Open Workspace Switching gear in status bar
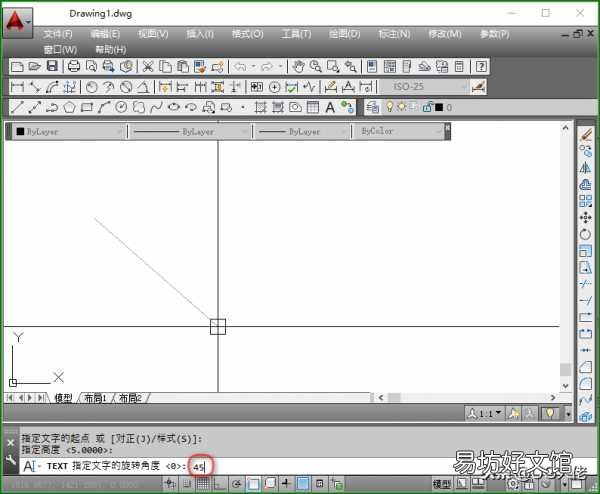This screenshot has height=494, width=600. pyautogui.click(x=512, y=484)
